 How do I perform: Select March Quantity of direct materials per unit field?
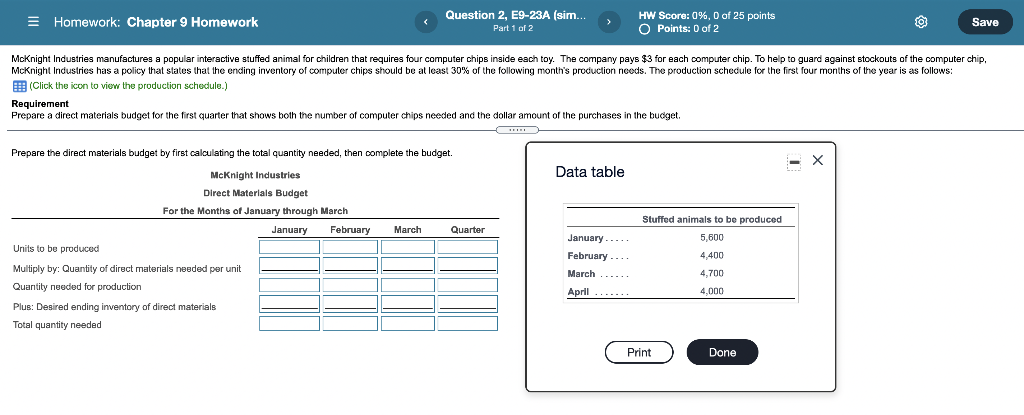coord(408,265)
